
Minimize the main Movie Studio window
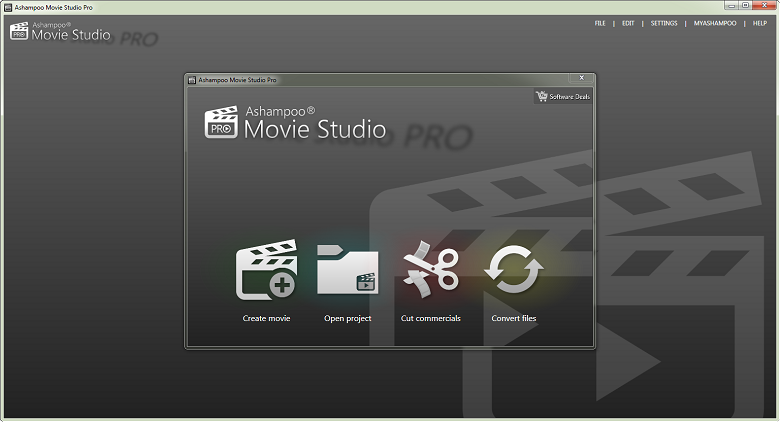(x=731, y=6)
